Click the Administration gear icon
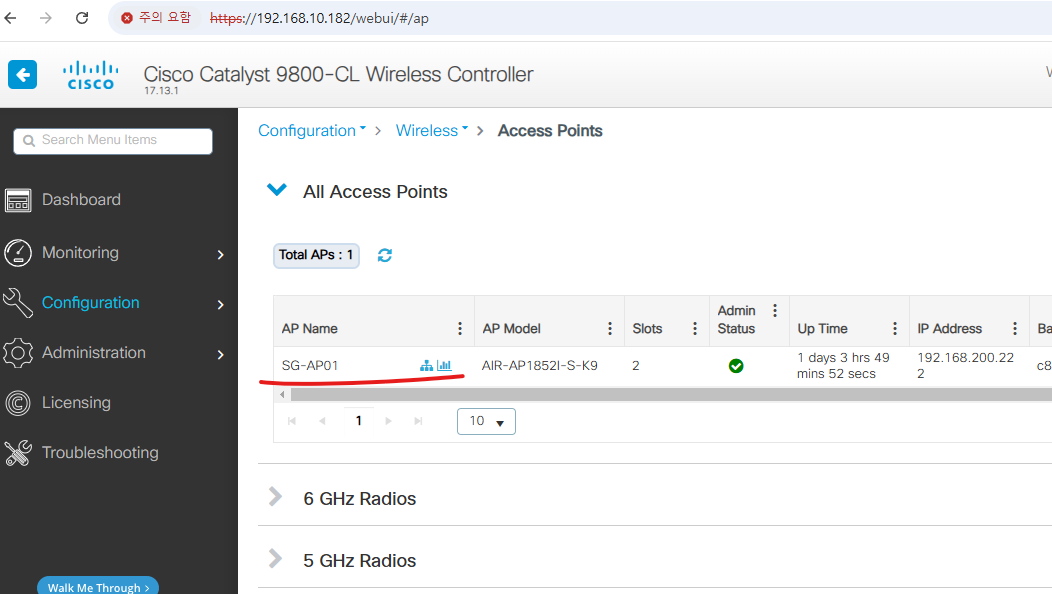The image size is (1052, 594). (18, 353)
